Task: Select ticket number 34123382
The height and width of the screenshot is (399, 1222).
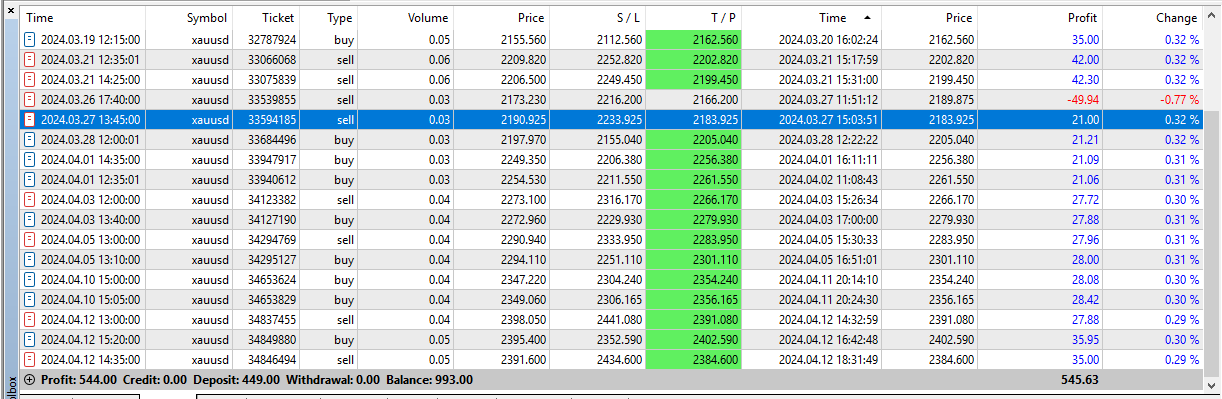Action: coord(272,200)
